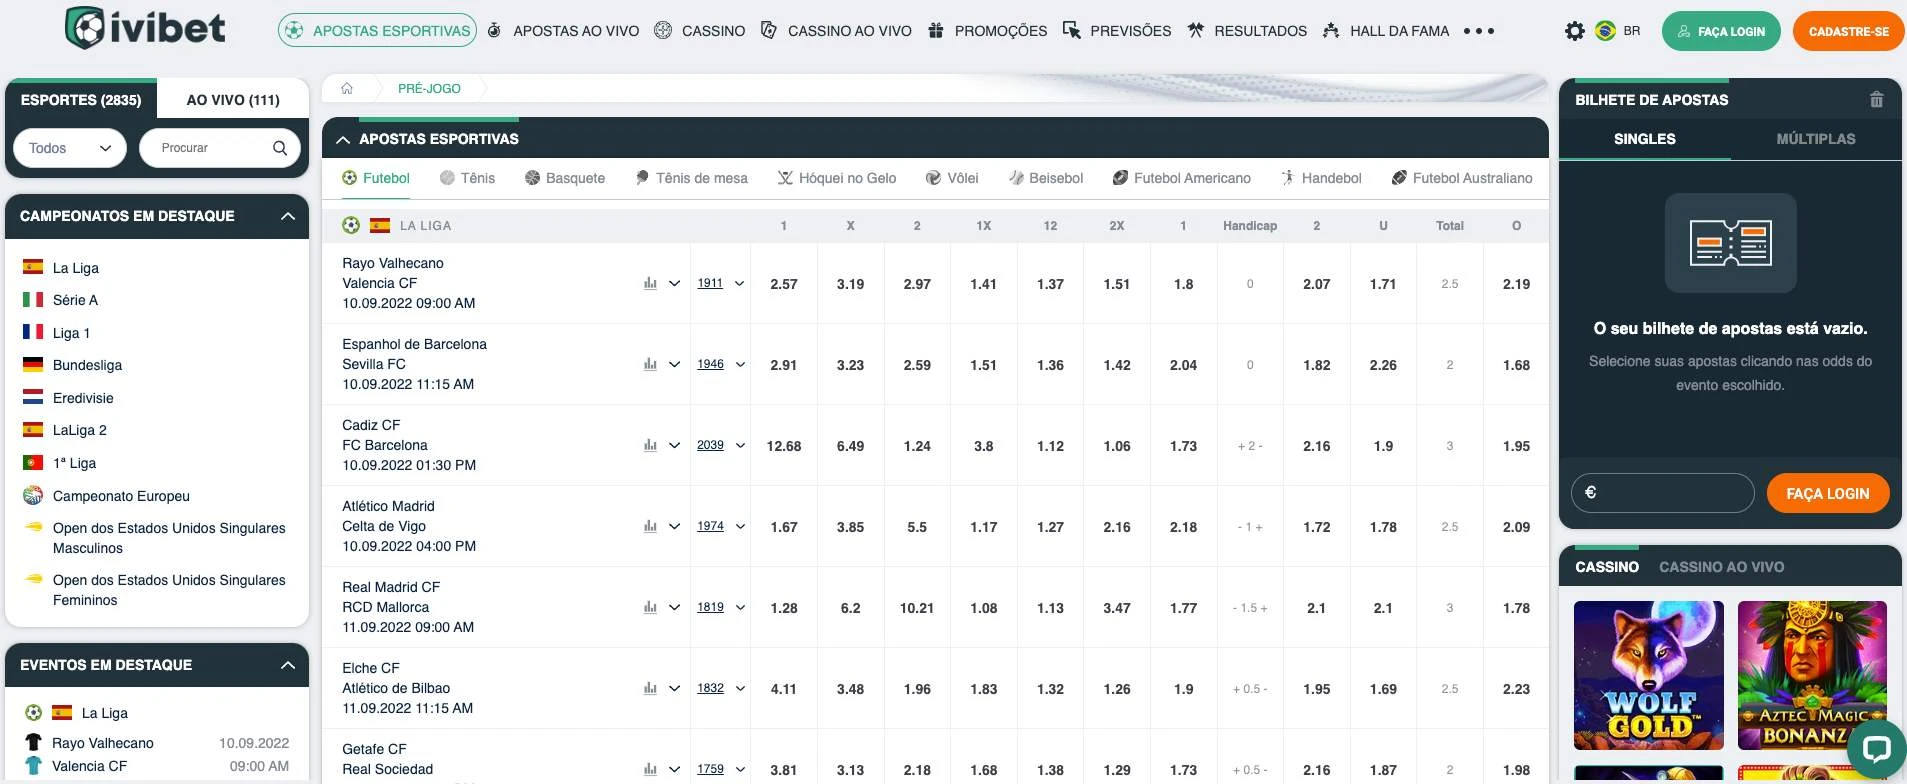
Task: Open Open dos Estados Unidos Singulares Femininos
Action: tap(169, 590)
